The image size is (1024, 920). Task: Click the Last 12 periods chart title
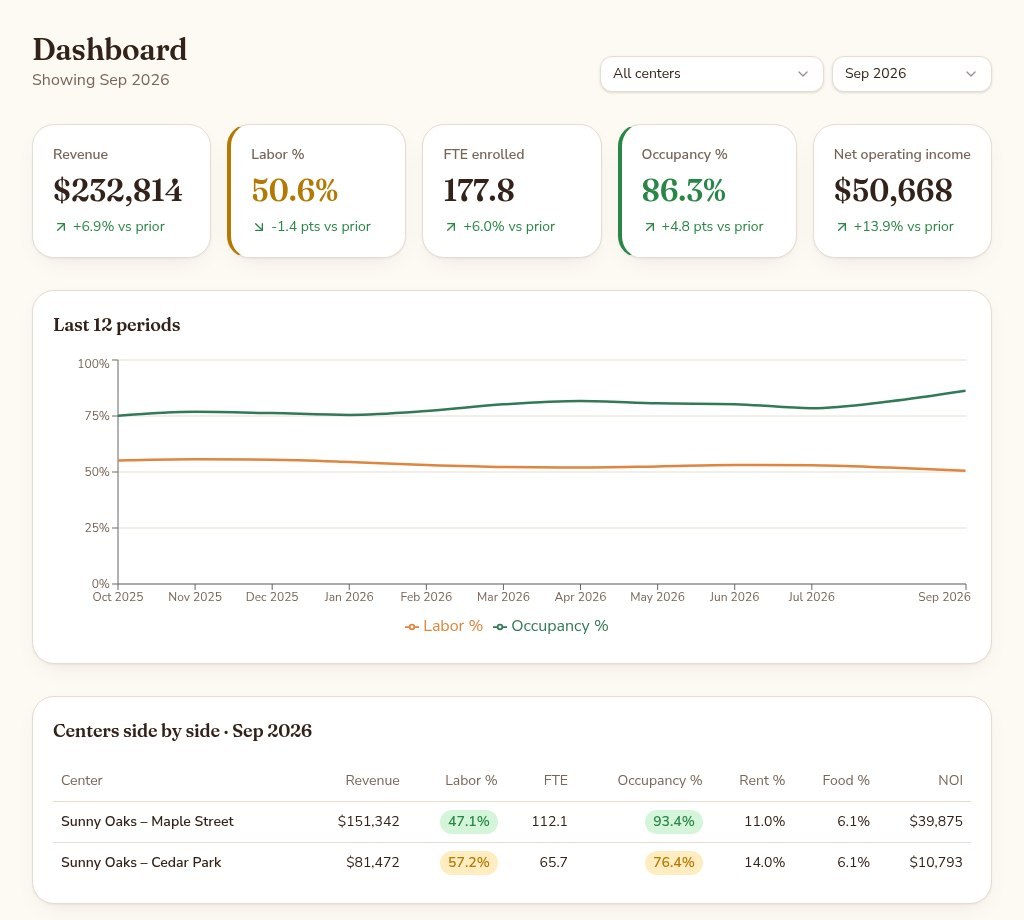[x=117, y=325]
